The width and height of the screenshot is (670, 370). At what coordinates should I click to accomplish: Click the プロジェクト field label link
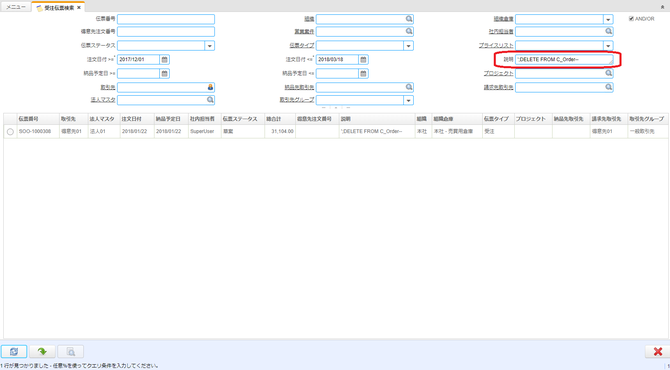(x=499, y=73)
